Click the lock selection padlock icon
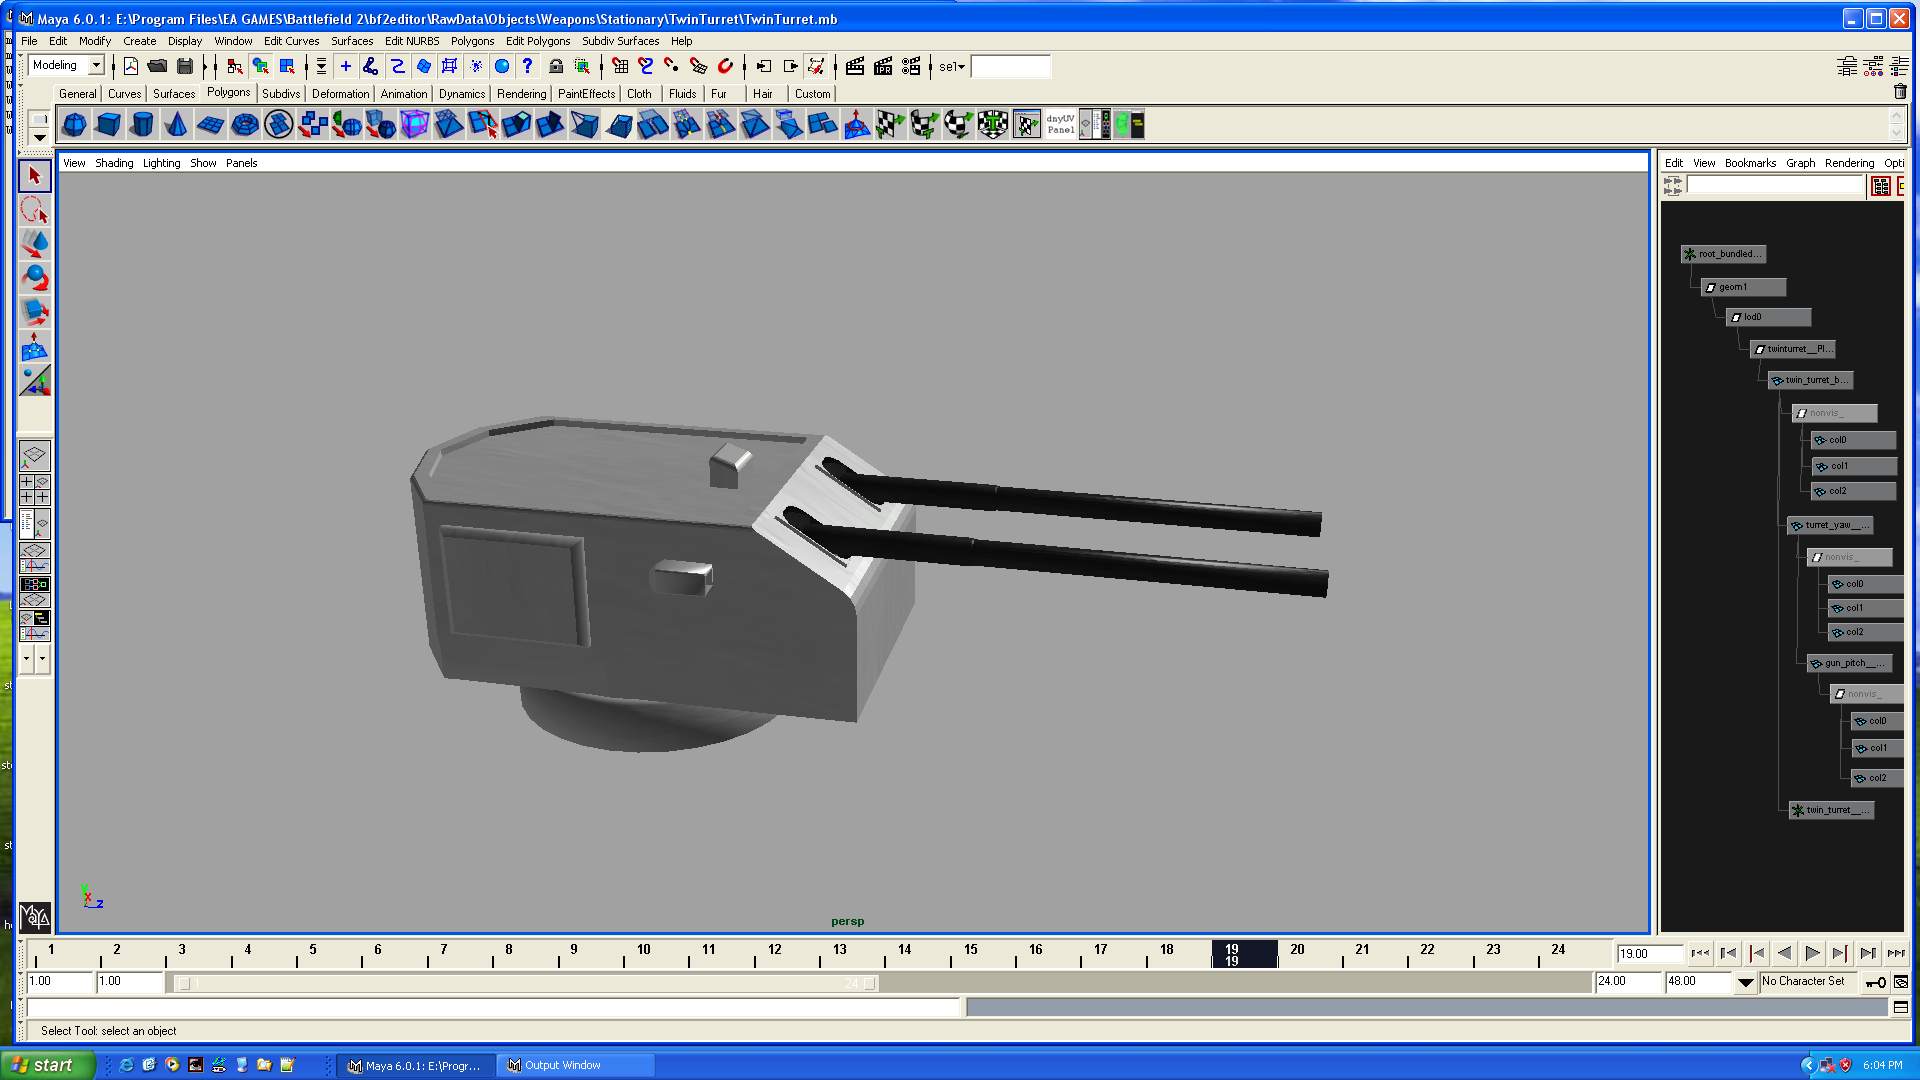This screenshot has width=1920, height=1080. pos(556,66)
